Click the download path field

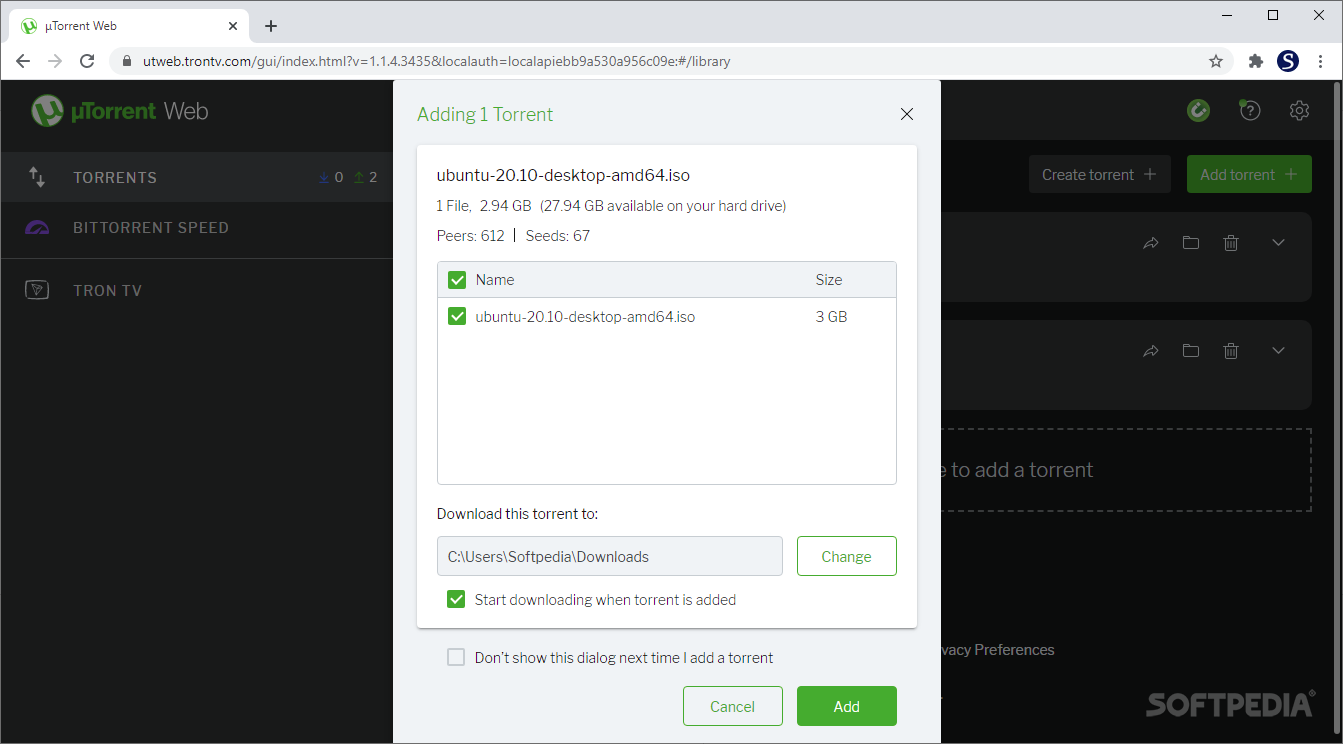(610, 556)
